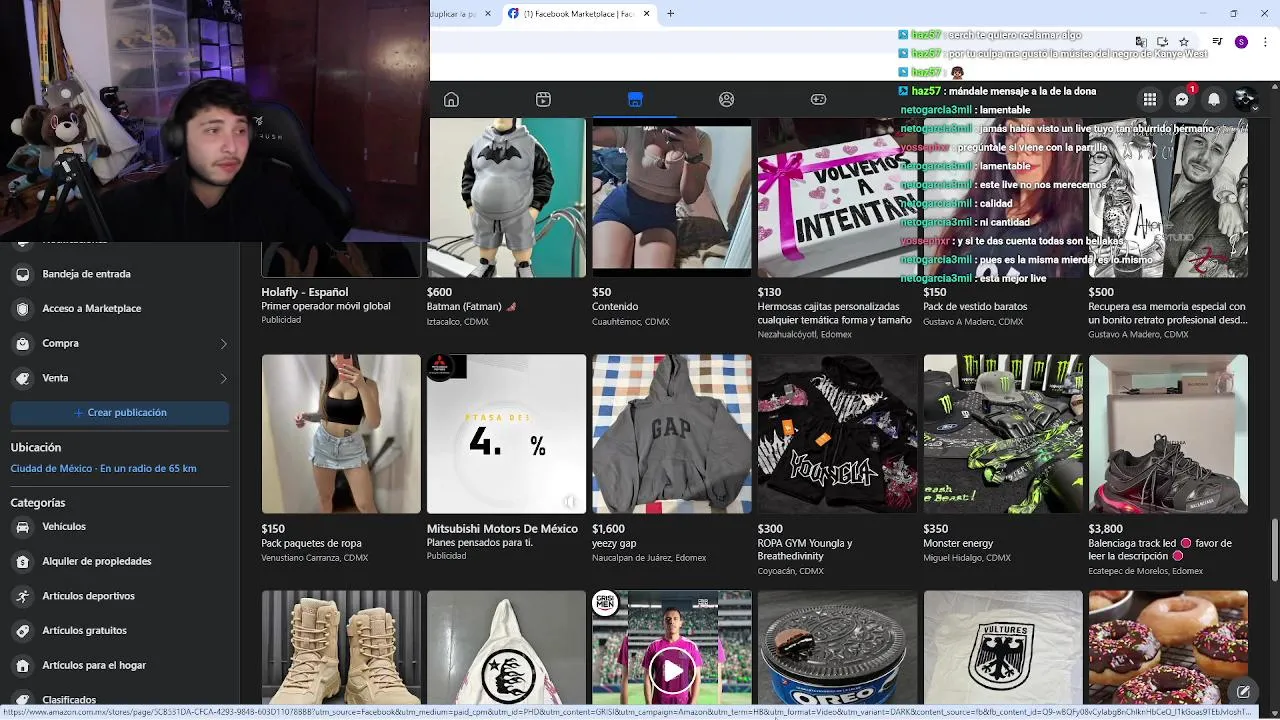The width and height of the screenshot is (1280, 720).
Task: Open the Alquiler de propiedades category
Action: 120,561
